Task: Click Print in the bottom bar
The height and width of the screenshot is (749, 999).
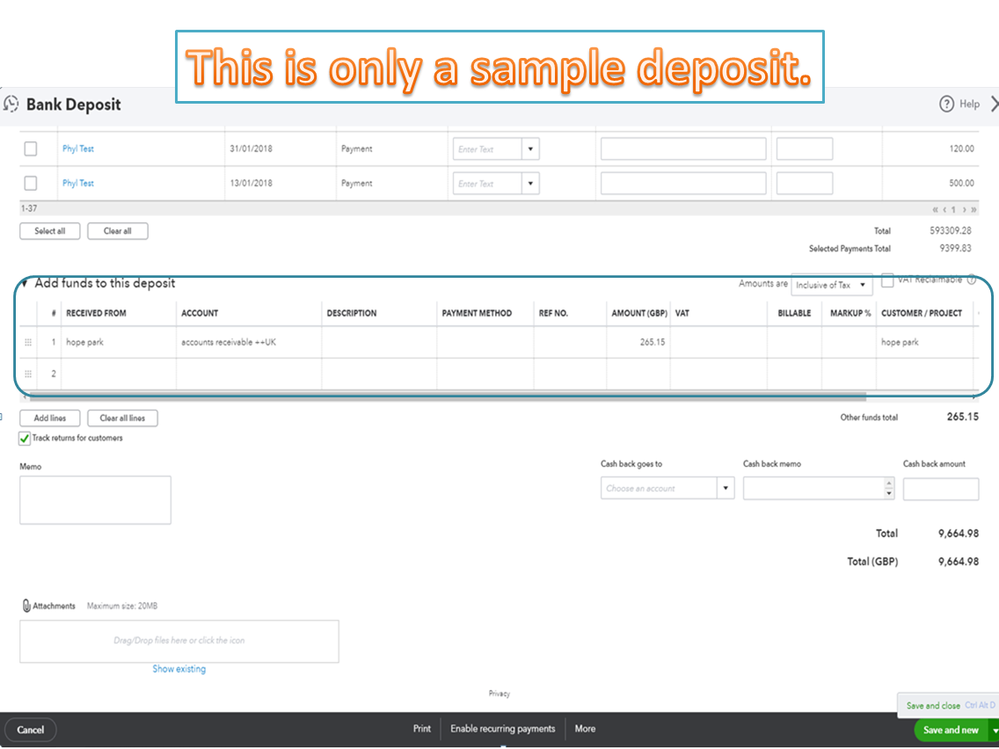Action: [x=422, y=729]
